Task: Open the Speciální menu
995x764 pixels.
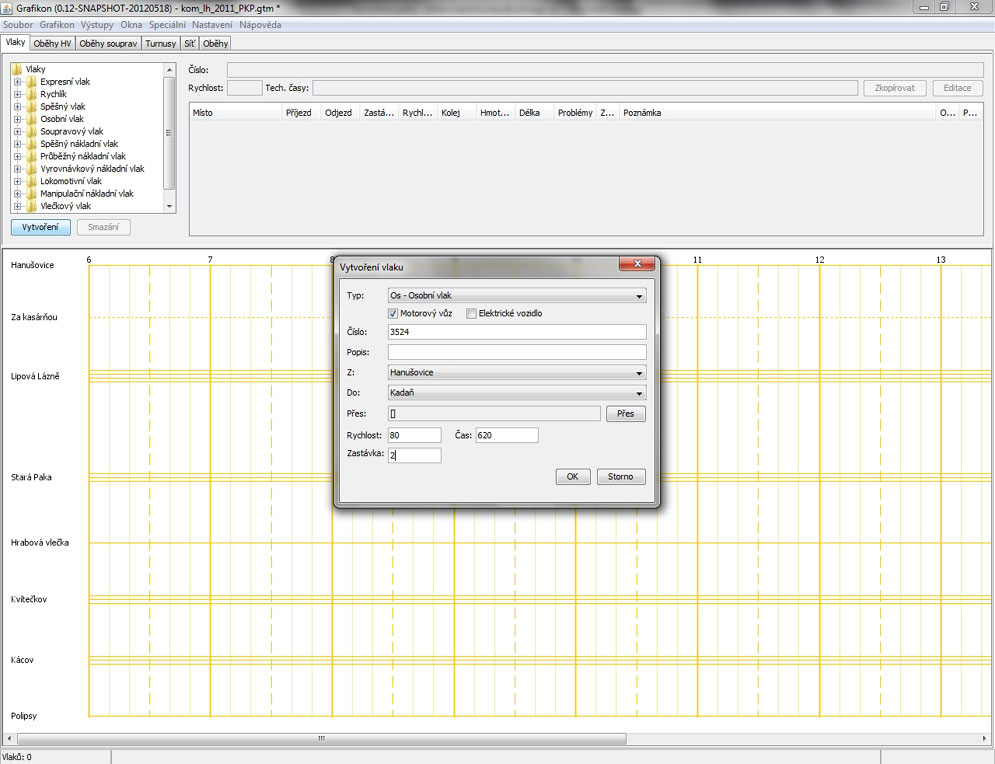Action: (168, 25)
